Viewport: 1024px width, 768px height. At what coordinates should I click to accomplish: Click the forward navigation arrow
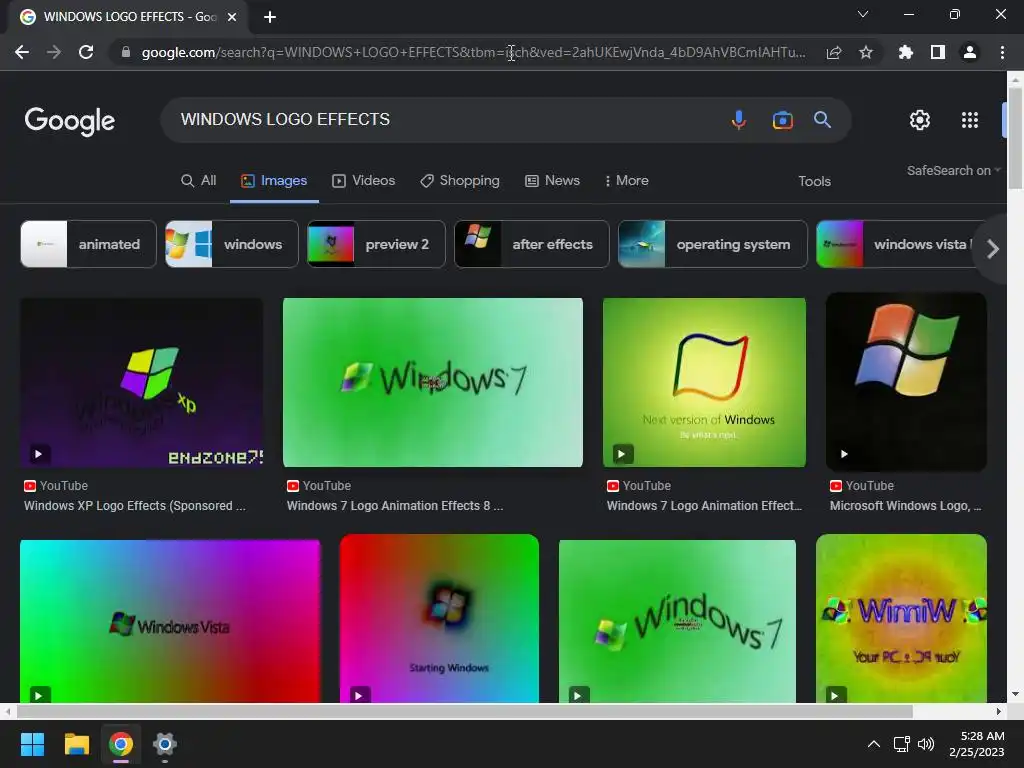[x=54, y=52]
